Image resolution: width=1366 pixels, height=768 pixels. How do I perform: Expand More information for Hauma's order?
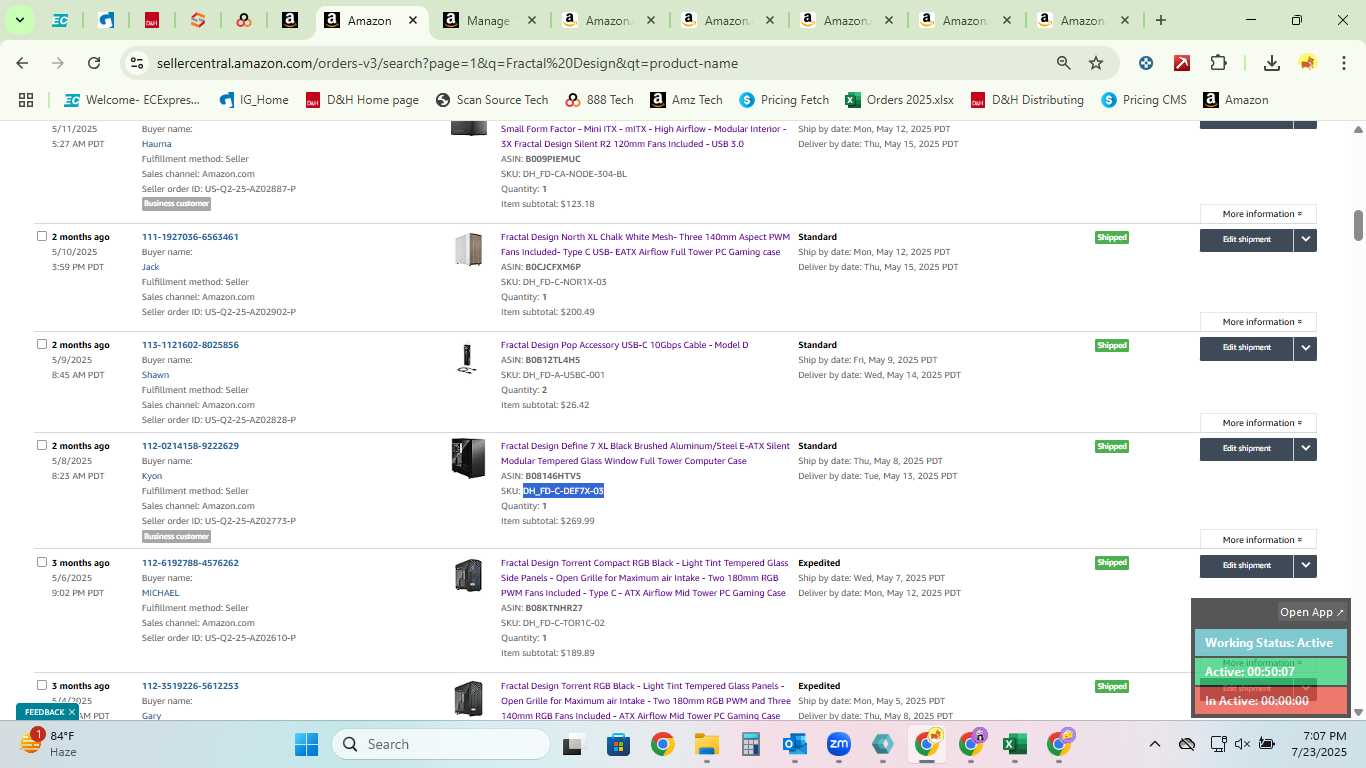click(1258, 214)
